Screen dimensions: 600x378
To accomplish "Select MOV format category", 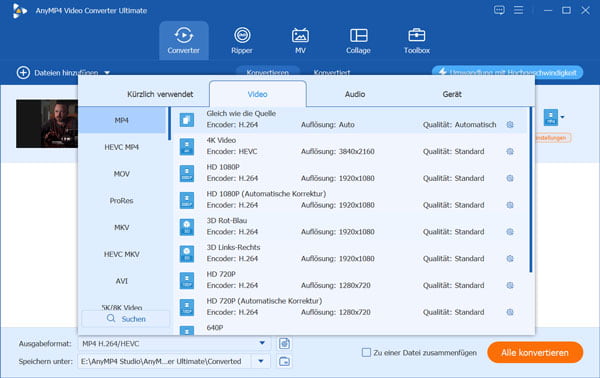I will click(x=122, y=174).
